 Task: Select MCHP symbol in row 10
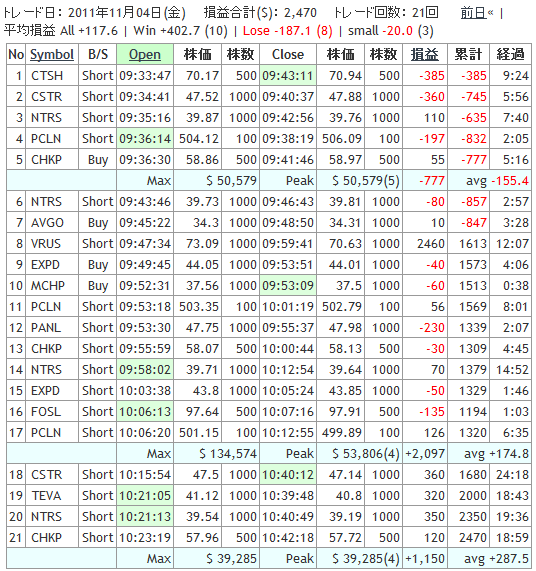[48, 286]
